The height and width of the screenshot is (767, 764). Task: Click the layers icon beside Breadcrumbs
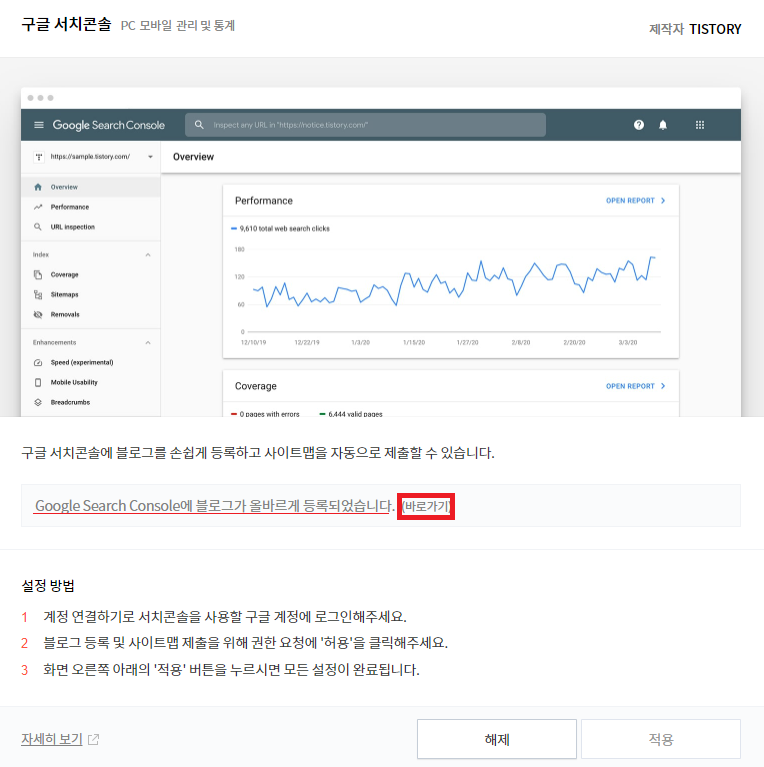click(38, 403)
